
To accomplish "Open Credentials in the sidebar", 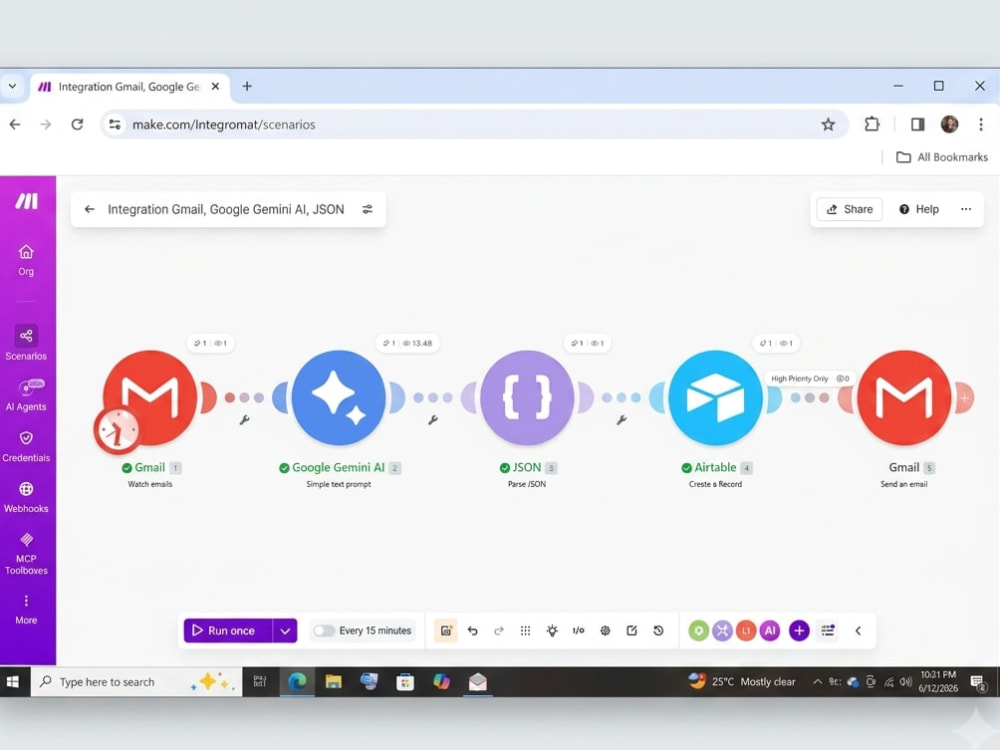I will [26, 446].
